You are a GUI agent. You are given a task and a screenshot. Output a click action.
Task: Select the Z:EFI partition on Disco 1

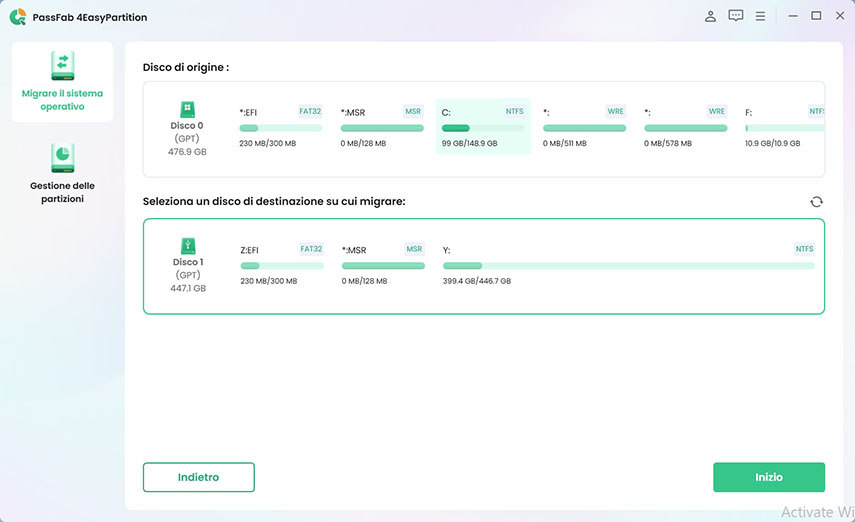[x=280, y=264]
